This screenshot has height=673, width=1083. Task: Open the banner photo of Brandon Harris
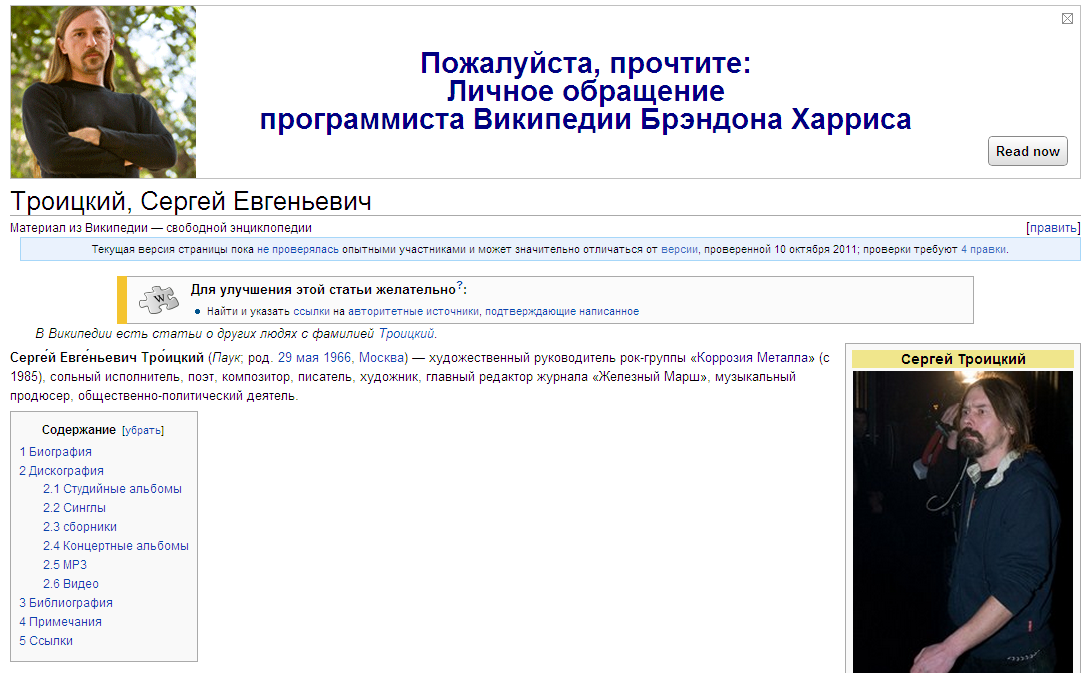click(104, 92)
